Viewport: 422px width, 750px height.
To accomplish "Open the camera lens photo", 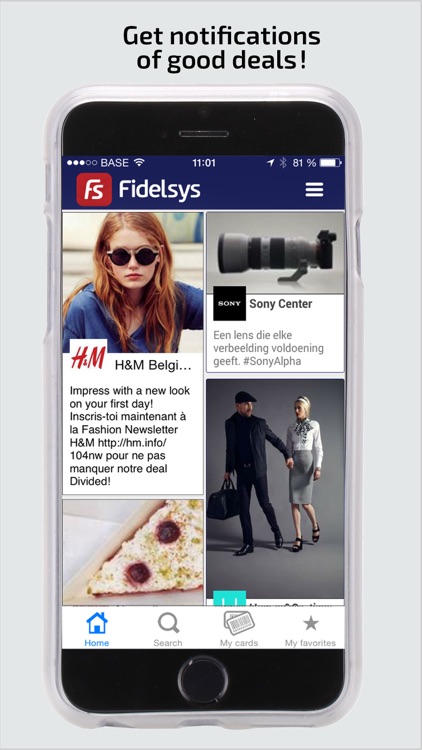I will point(276,253).
